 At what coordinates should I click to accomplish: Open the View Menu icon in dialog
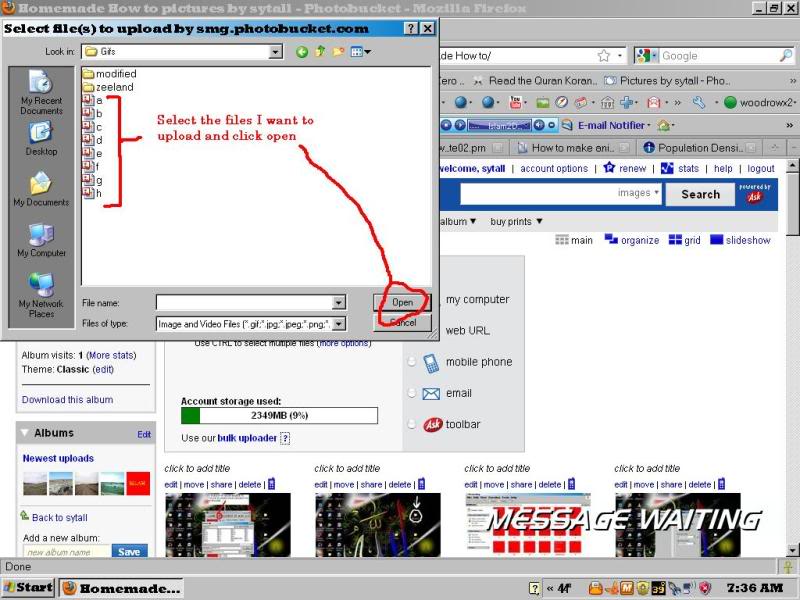(x=360, y=52)
